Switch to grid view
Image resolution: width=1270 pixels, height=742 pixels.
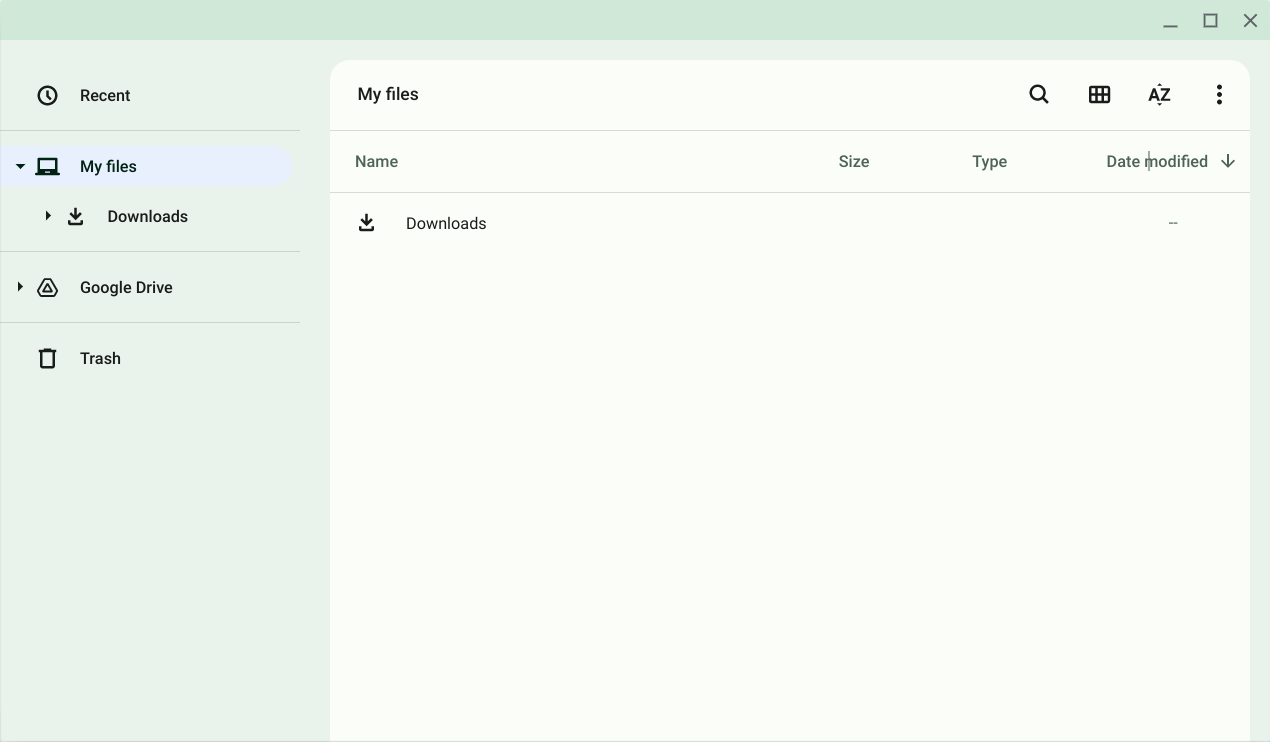(x=1100, y=94)
